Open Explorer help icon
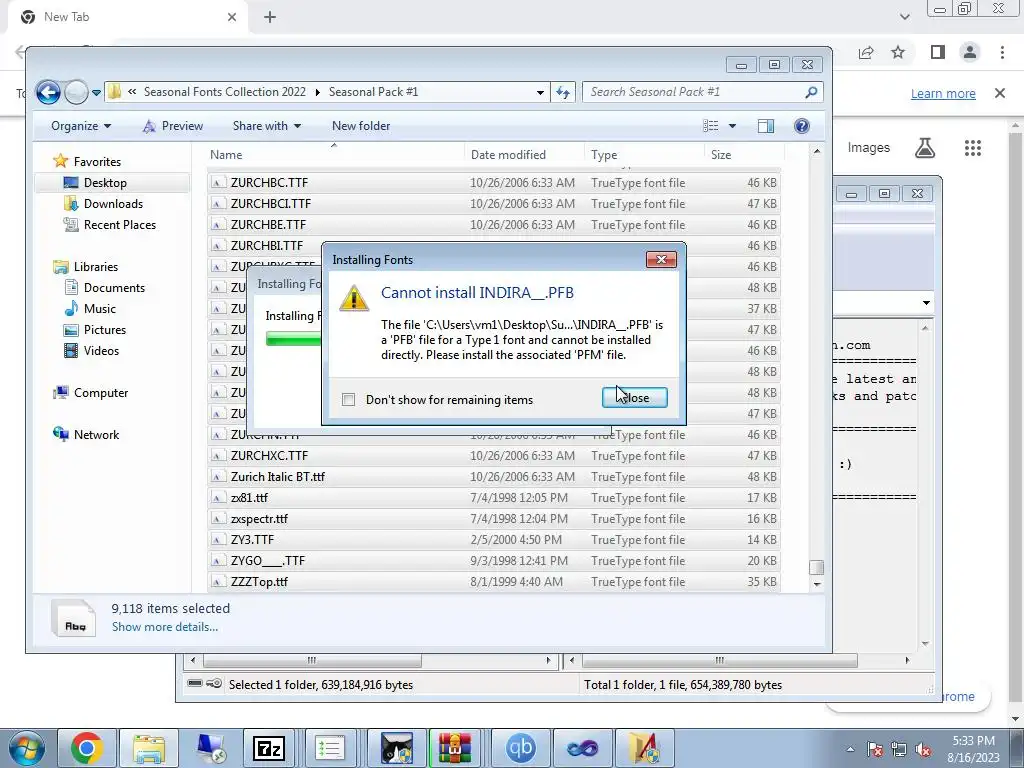This screenshot has height=768, width=1024. click(x=801, y=126)
